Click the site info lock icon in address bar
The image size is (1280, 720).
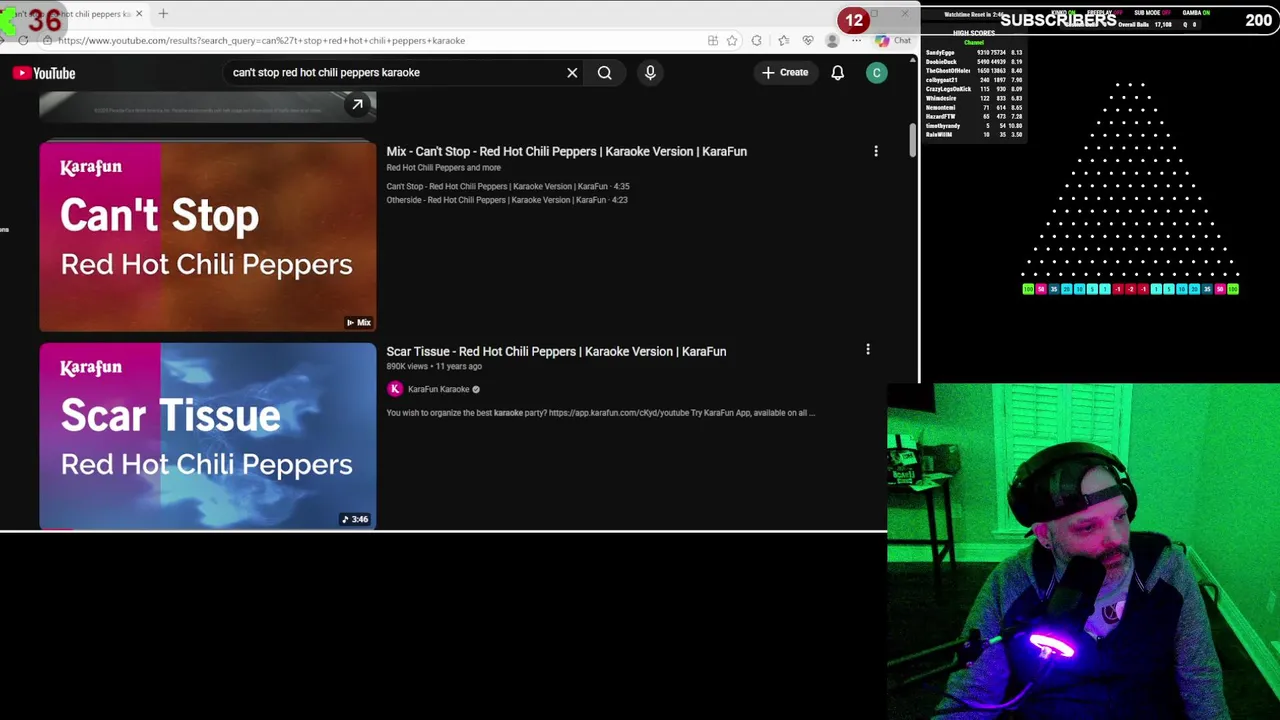click(47, 41)
